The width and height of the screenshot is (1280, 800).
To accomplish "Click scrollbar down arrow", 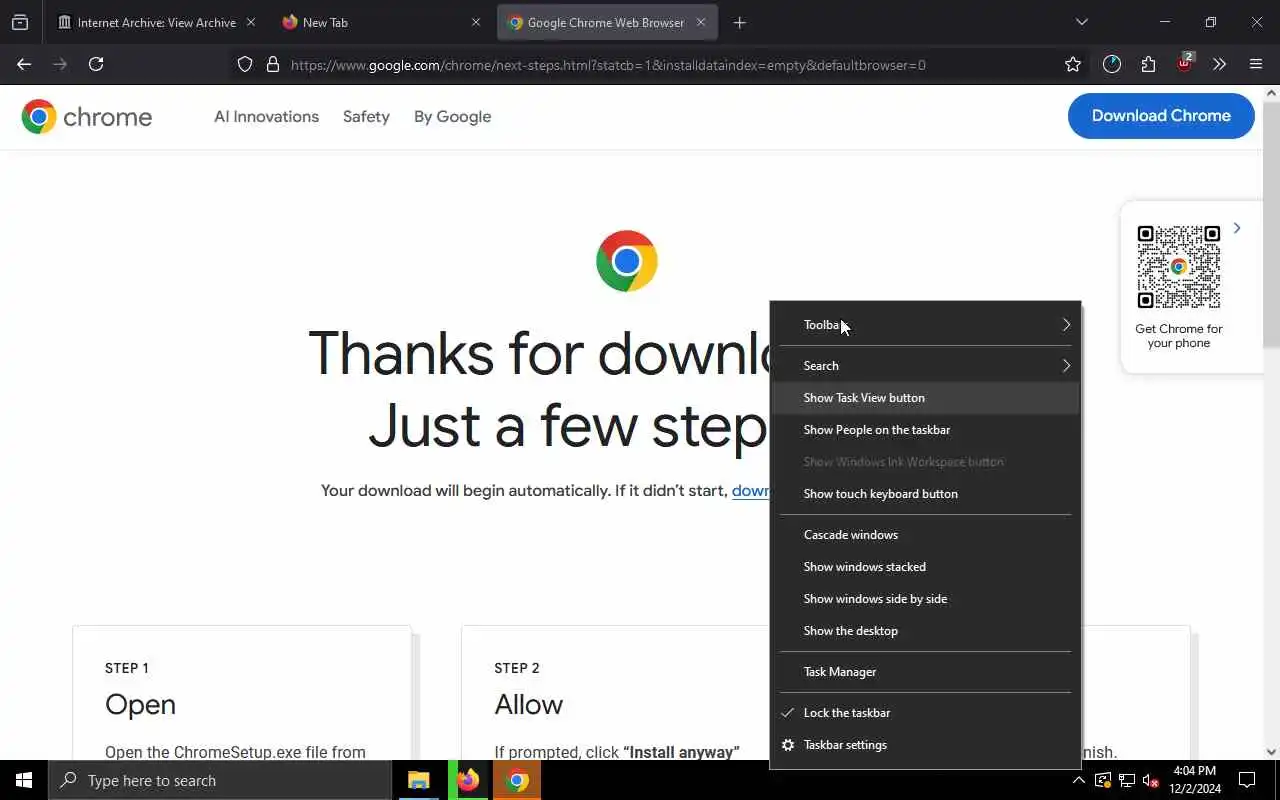I will pyautogui.click(x=1272, y=752).
